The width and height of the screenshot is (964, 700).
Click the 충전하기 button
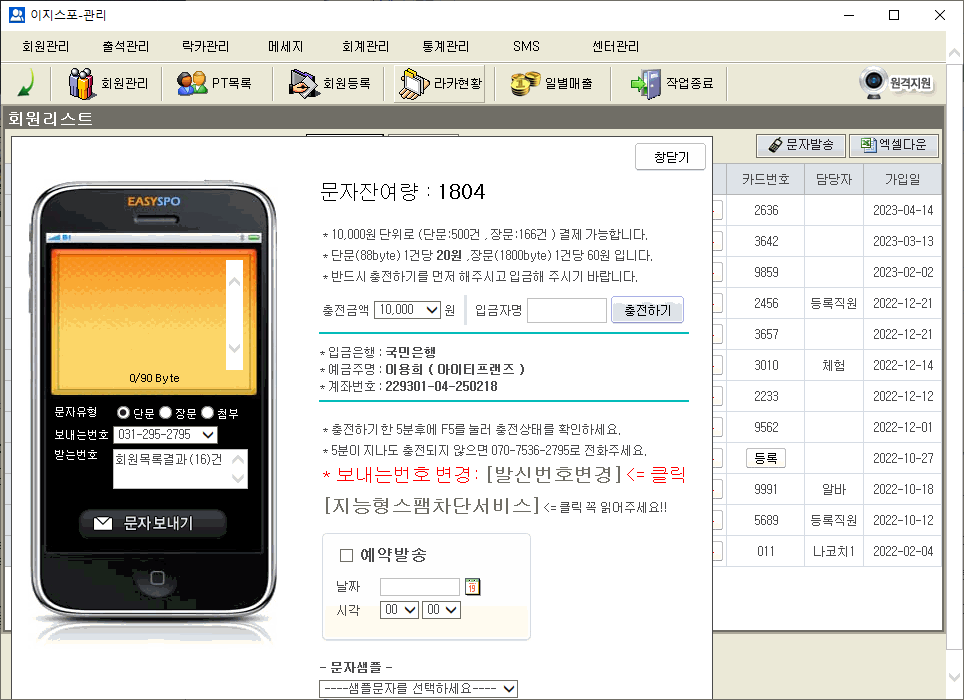click(x=647, y=311)
